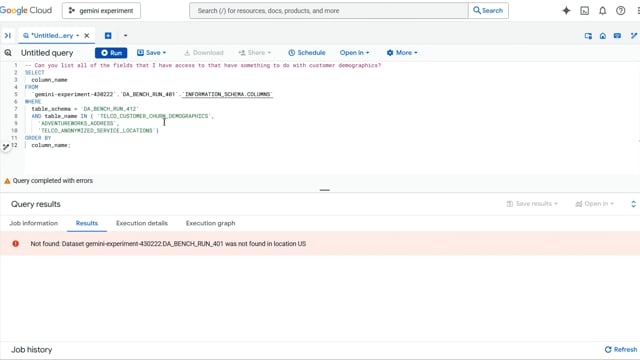Open notifications bell
Screen dimensions: 640x360
pyautogui.click(x=602, y=11)
